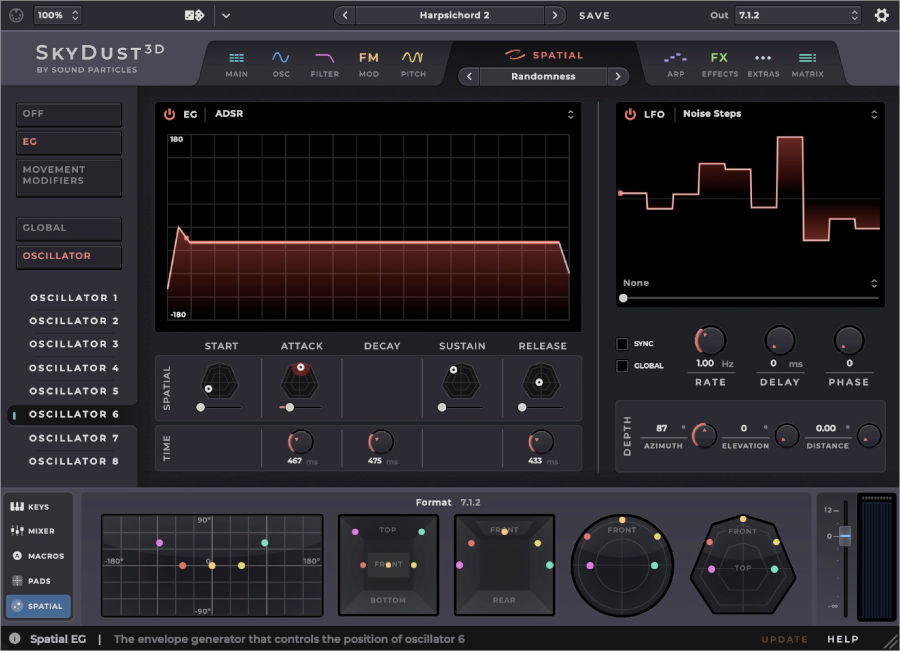Image resolution: width=900 pixels, height=651 pixels.
Task: Open the MATRIX tab
Action: pos(807,62)
